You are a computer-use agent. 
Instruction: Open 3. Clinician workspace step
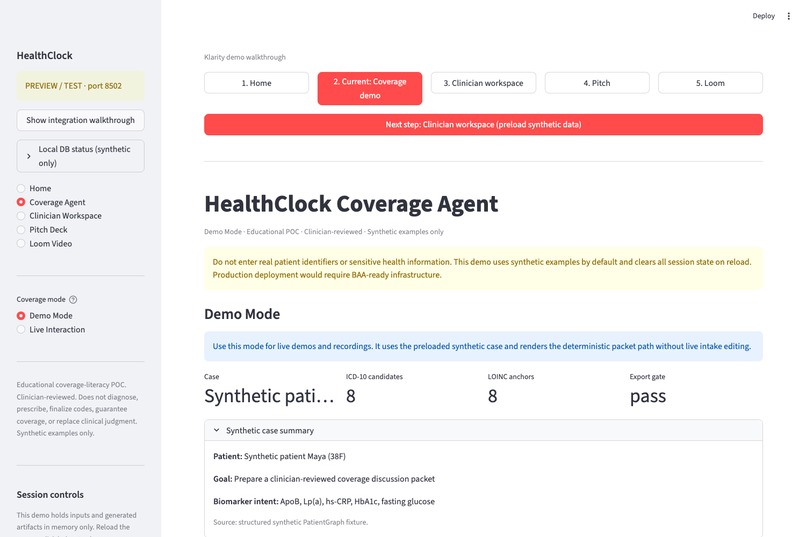[x=483, y=83]
